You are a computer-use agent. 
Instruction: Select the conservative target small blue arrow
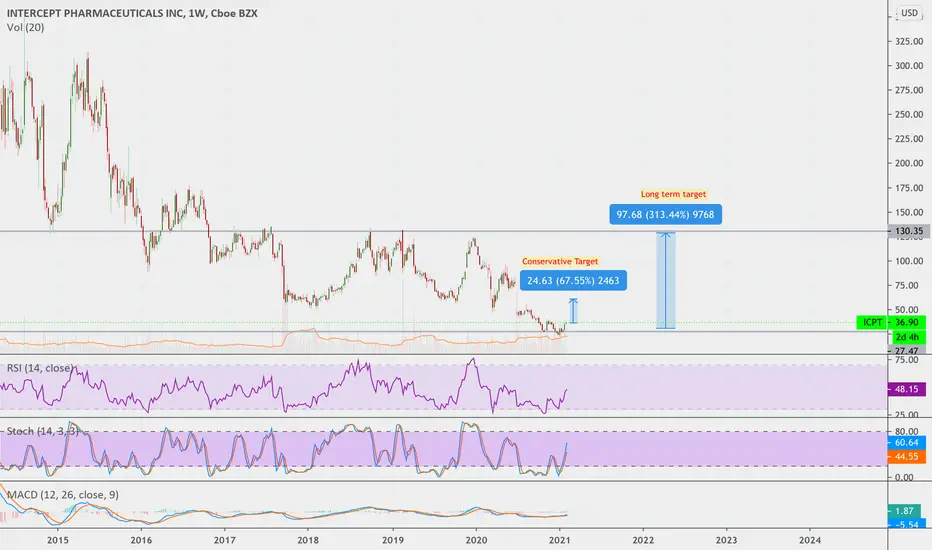(x=574, y=310)
